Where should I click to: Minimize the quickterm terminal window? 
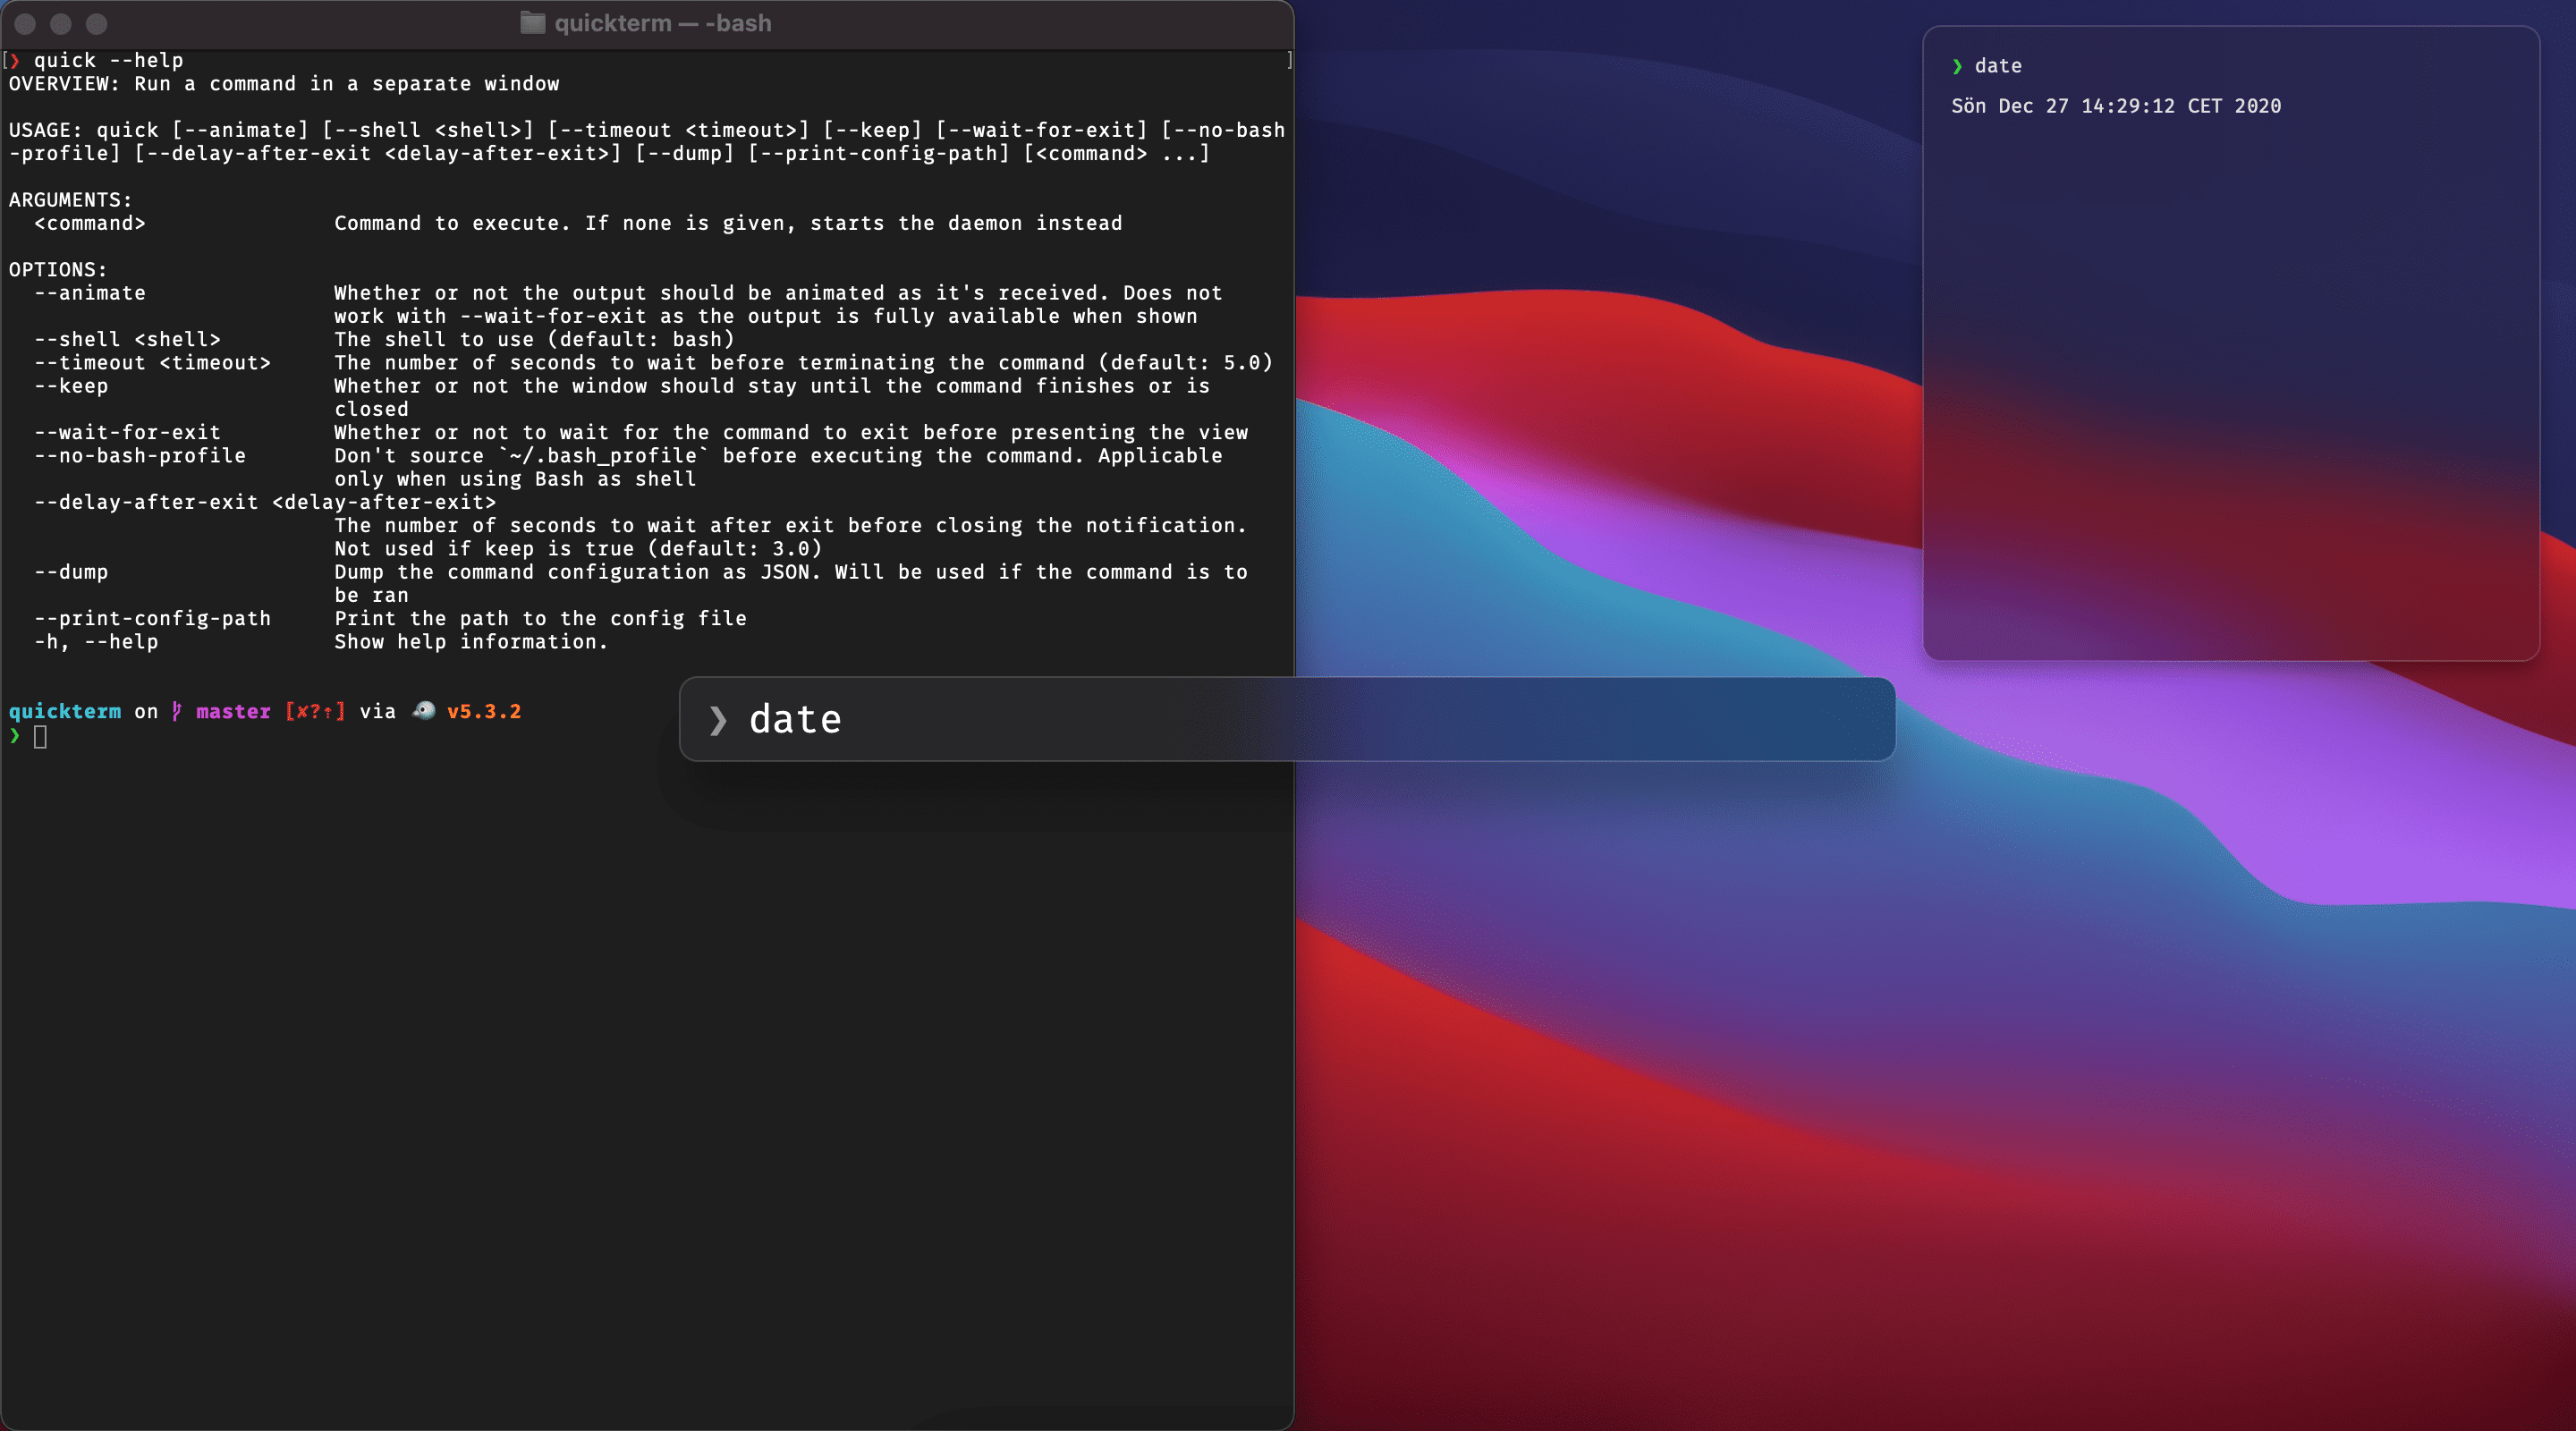(x=61, y=23)
